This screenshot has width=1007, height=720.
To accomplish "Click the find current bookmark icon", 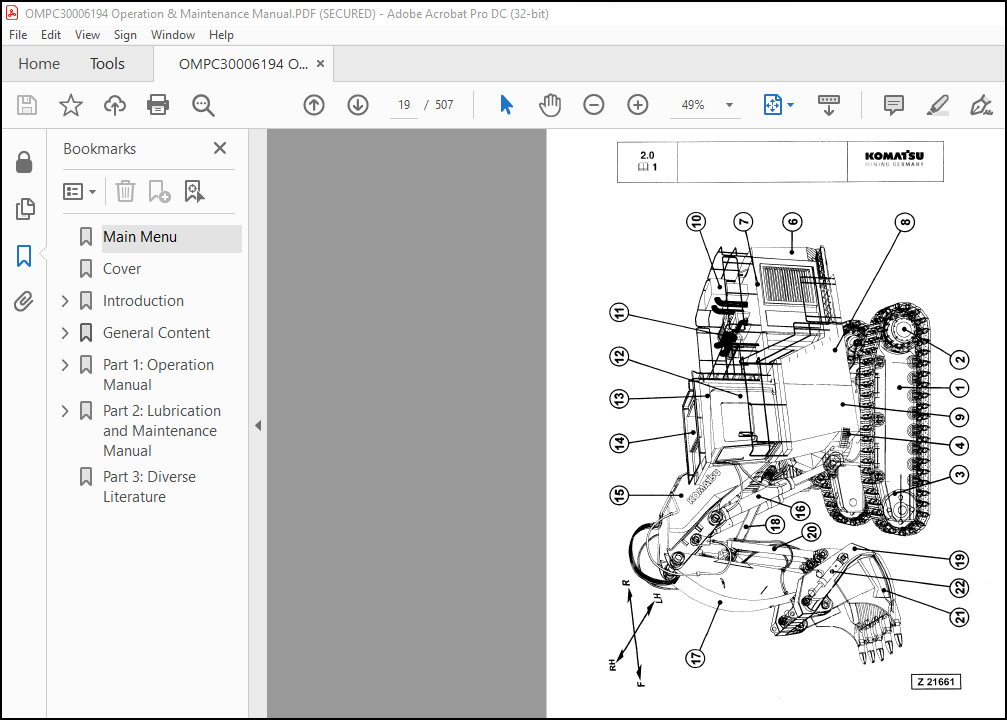I will [x=194, y=191].
